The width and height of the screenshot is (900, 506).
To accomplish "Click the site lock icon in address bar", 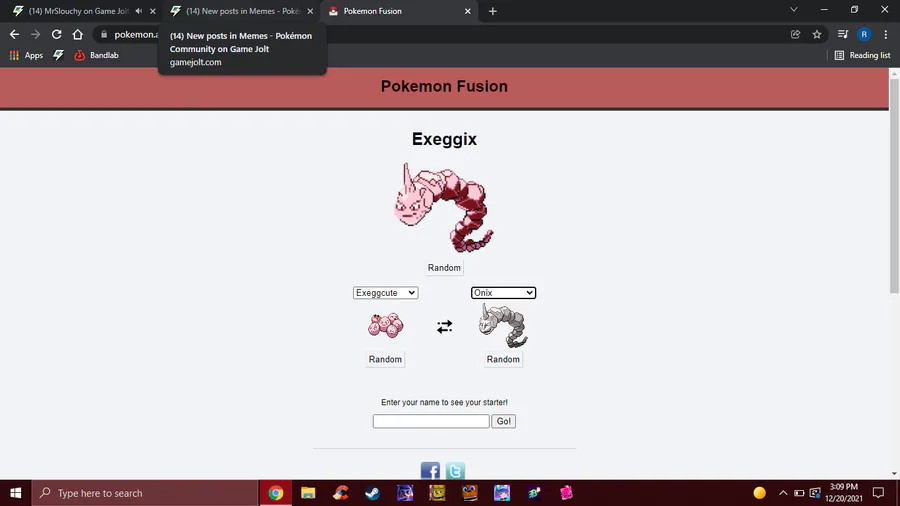I will point(104,34).
